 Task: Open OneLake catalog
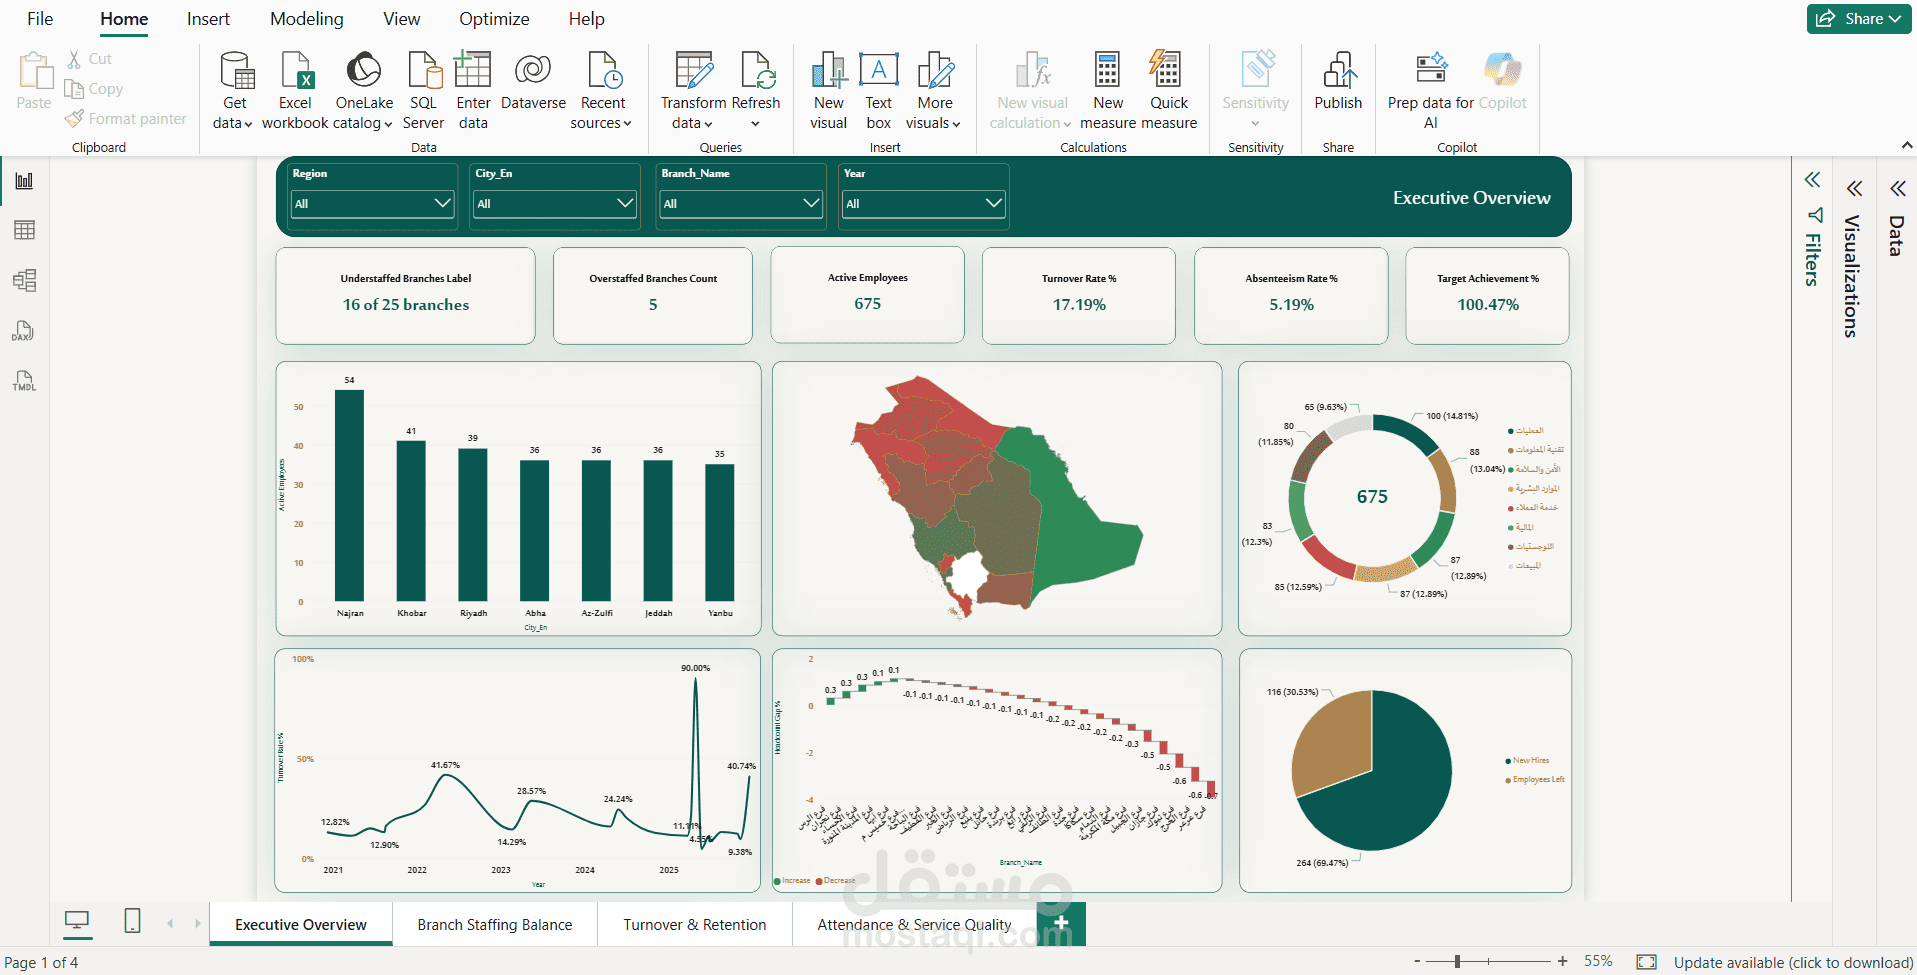pyautogui.click(x=364, y=91)
